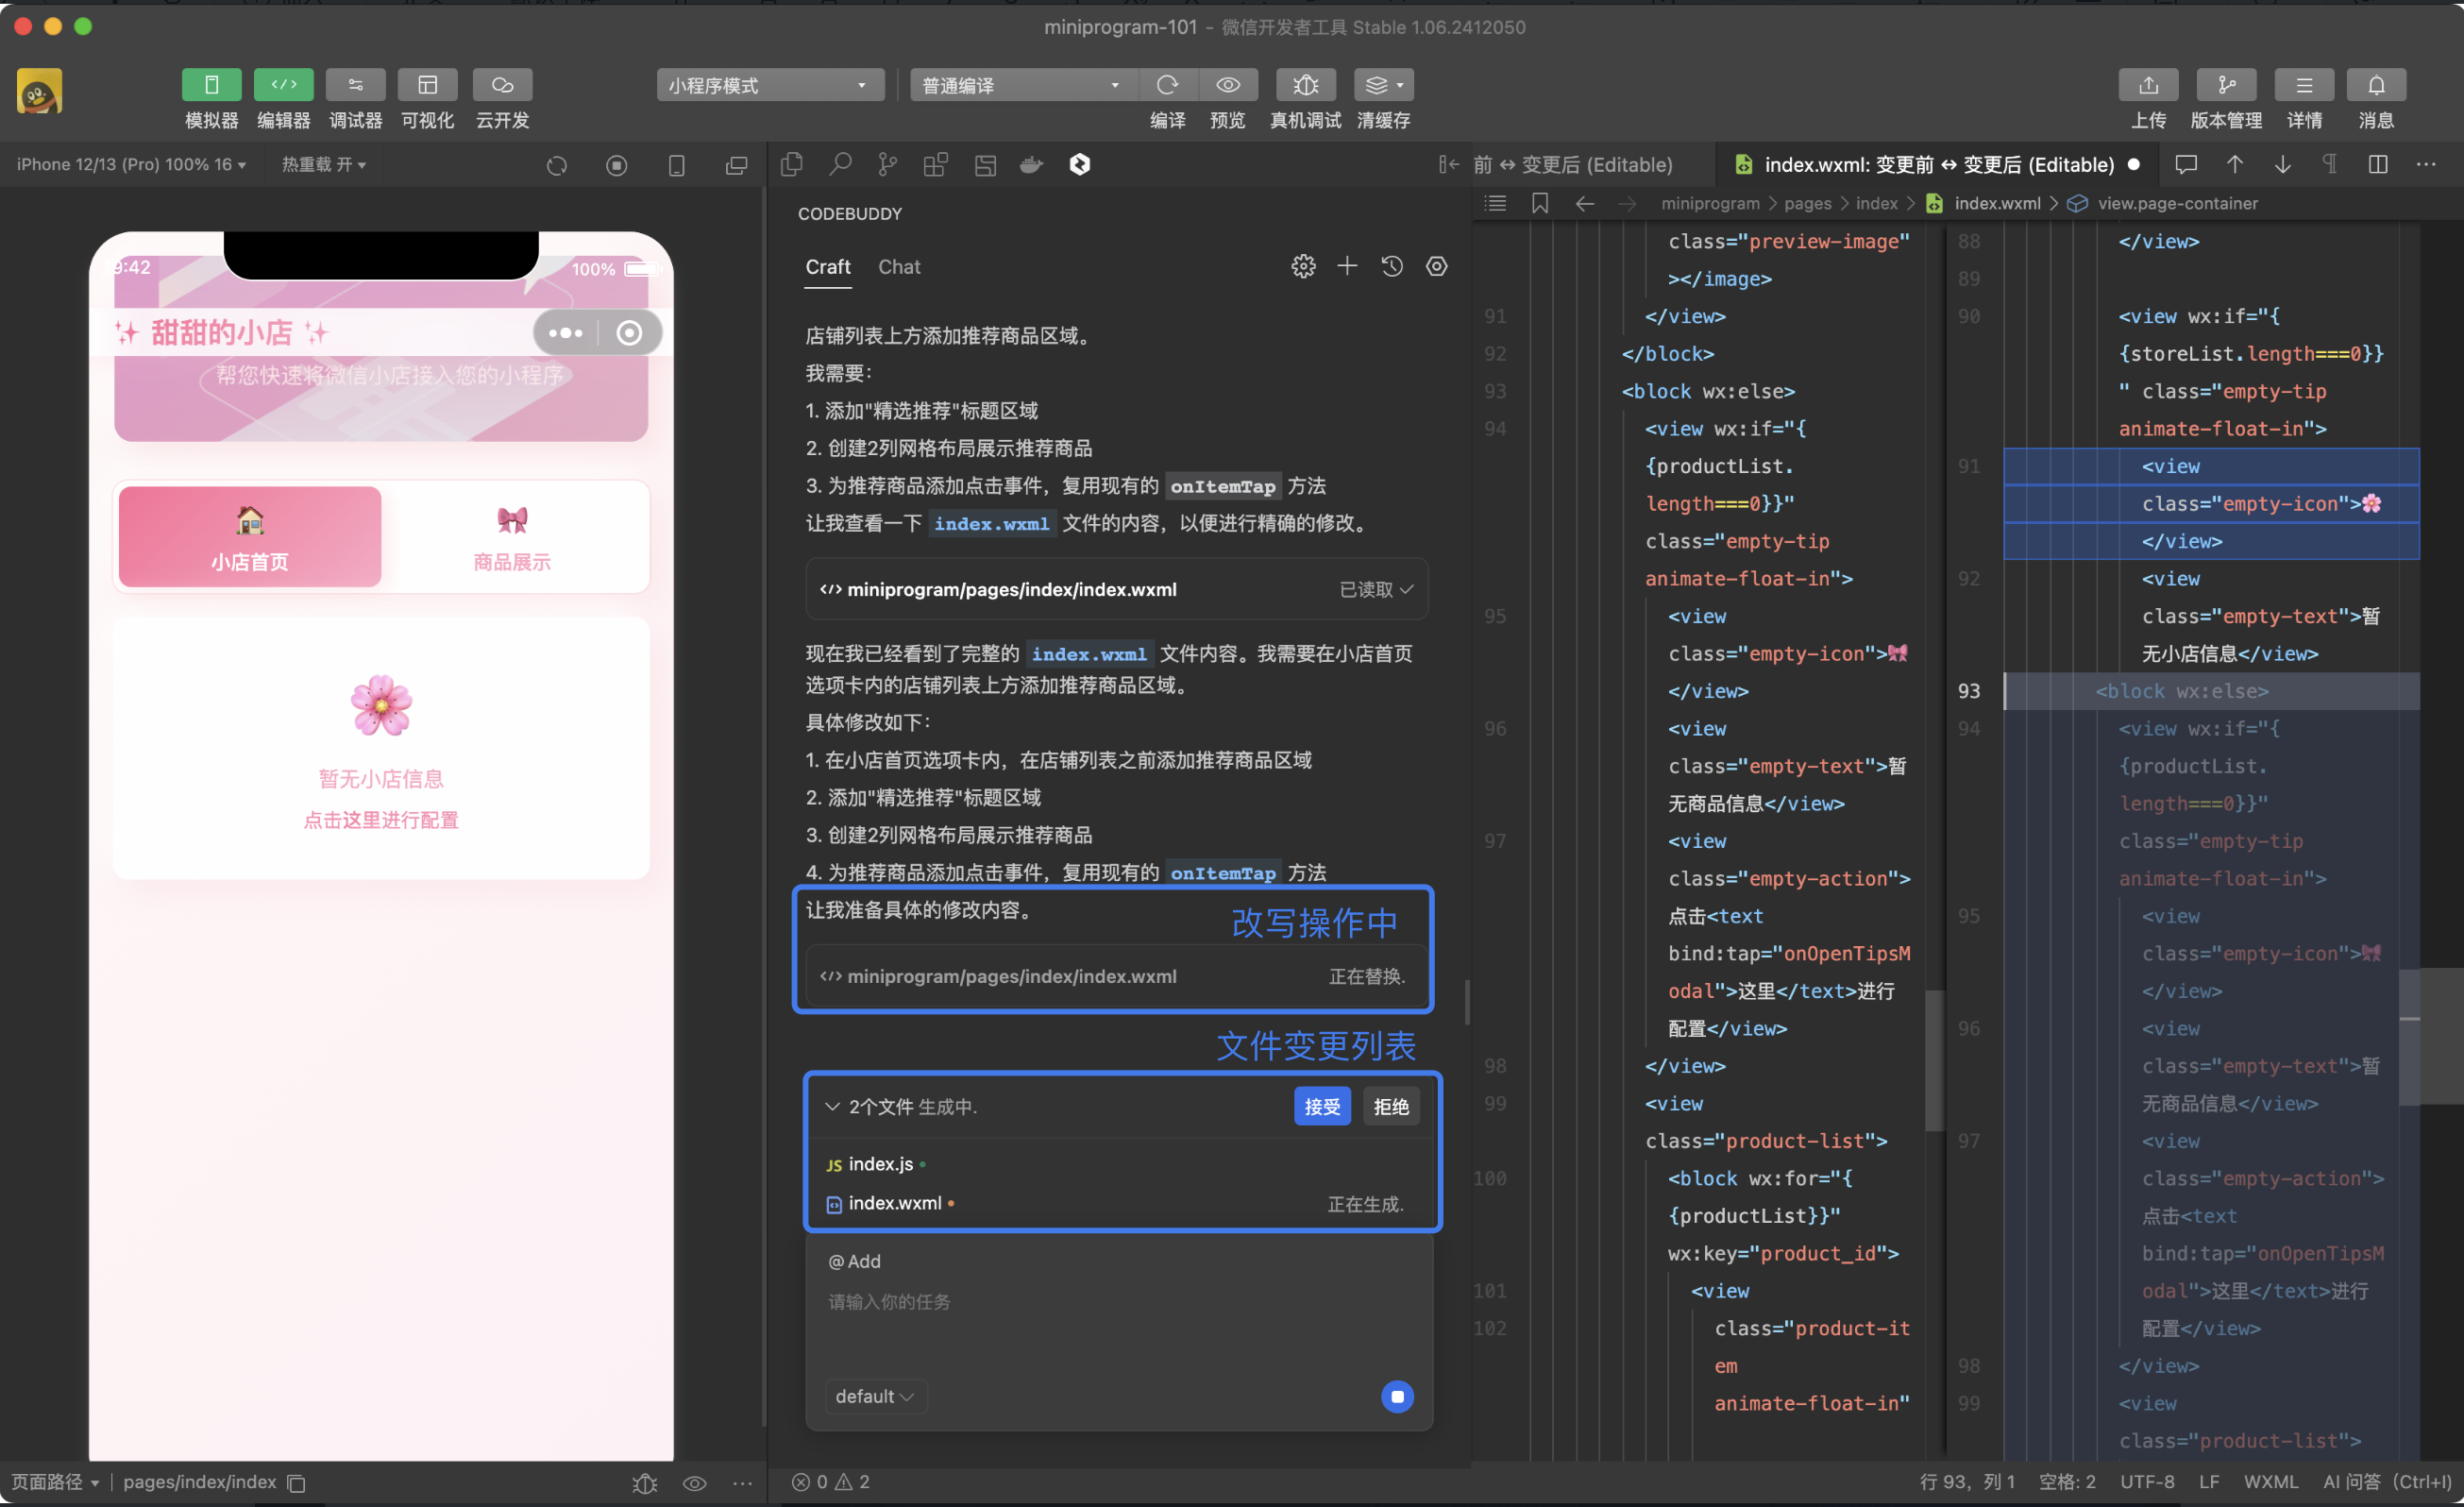Open editor more actions ellipsis
The width and height of the screenshot is (2464, 1507).
[x=2426, y=164]
